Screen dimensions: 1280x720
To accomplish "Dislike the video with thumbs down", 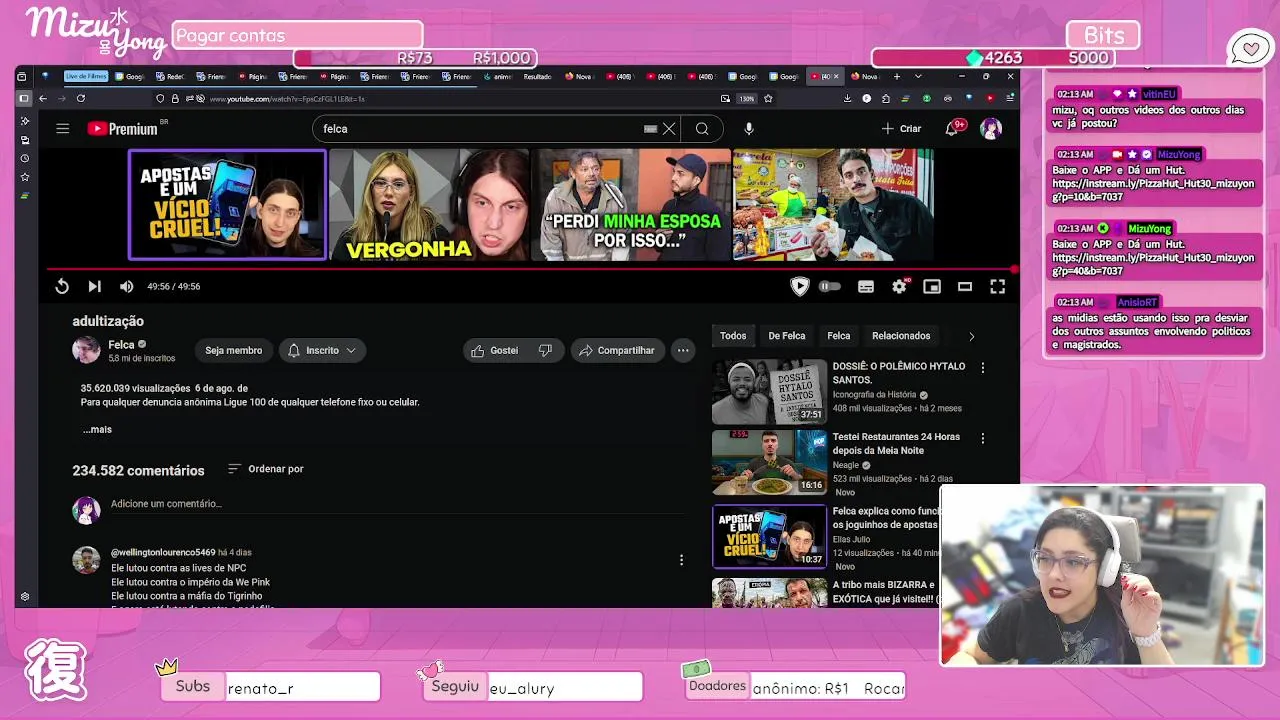I will click(x=545, y=350).
